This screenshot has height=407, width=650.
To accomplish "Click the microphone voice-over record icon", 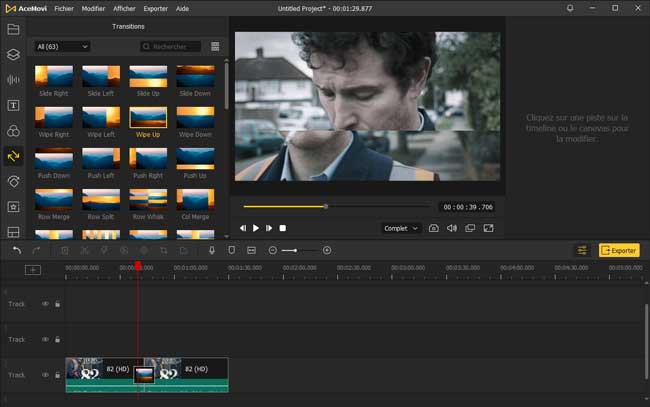I will click(212, 250).
